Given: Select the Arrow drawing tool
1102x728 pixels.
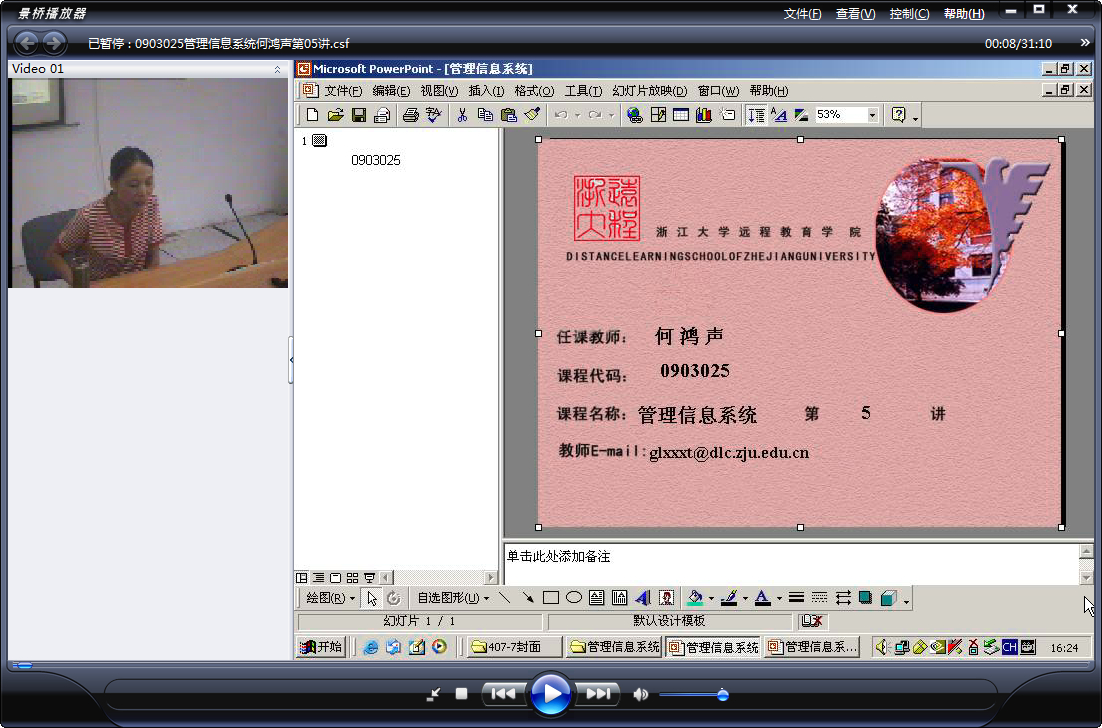Looking at the screenshot, I should 528,598.
